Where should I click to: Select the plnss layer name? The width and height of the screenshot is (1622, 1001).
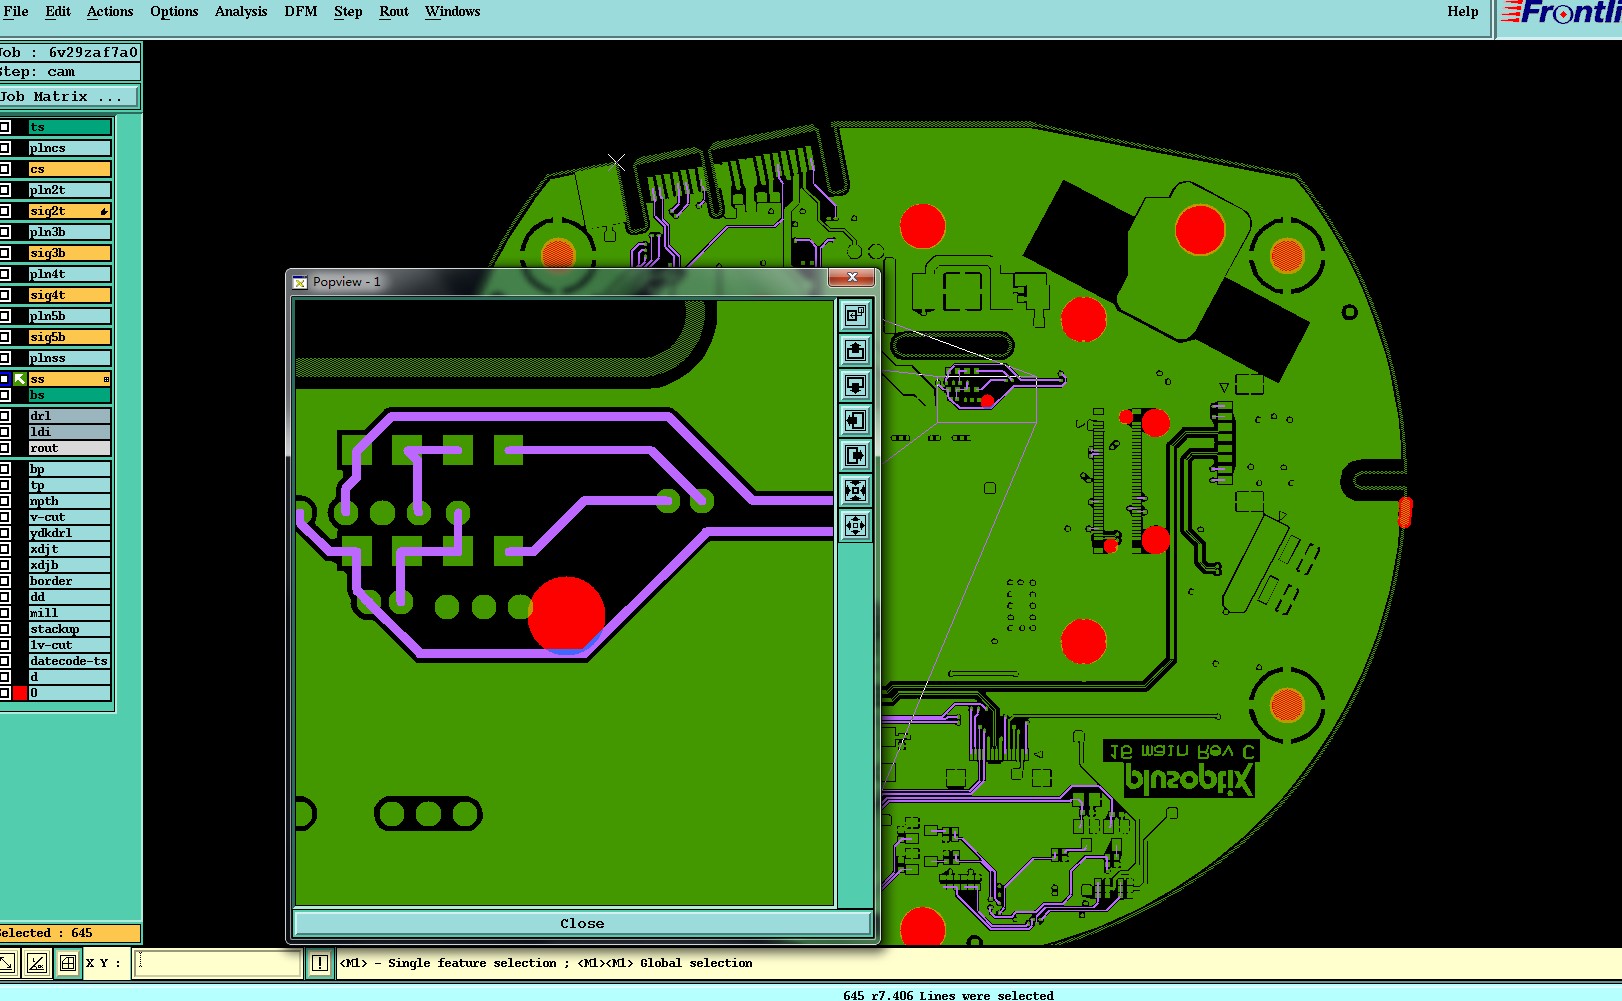[x=69, y=358]
